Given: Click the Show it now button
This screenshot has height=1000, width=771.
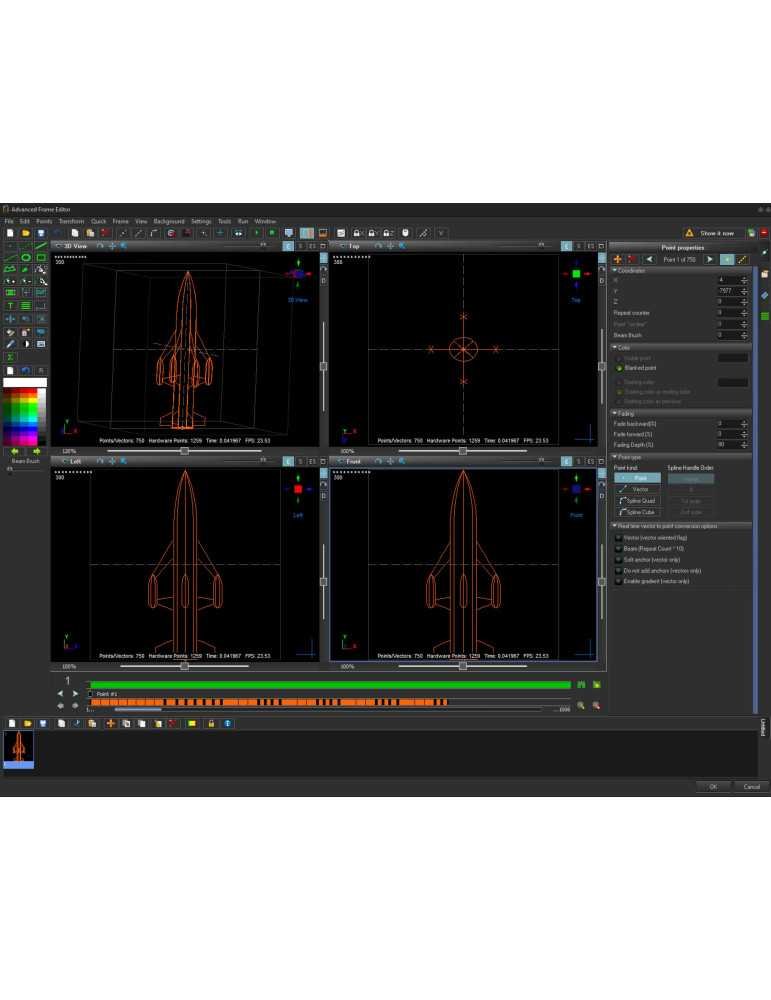Looking at the screenshot, I should point(716,233).
